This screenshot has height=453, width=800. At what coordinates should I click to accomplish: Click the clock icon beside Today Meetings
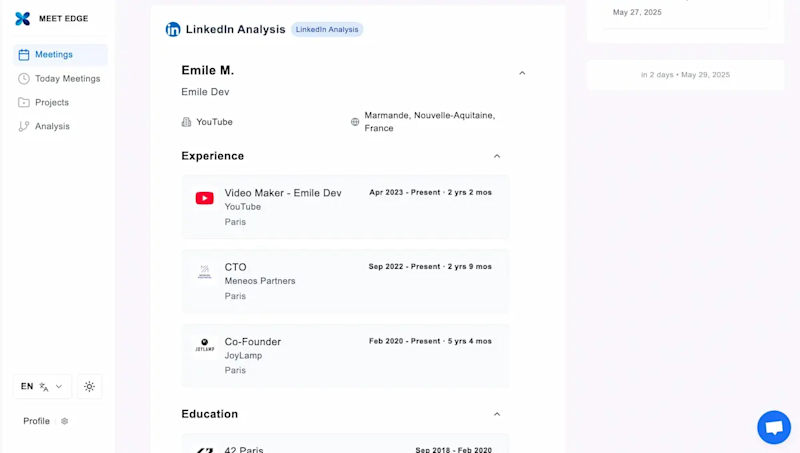(23, 79)
